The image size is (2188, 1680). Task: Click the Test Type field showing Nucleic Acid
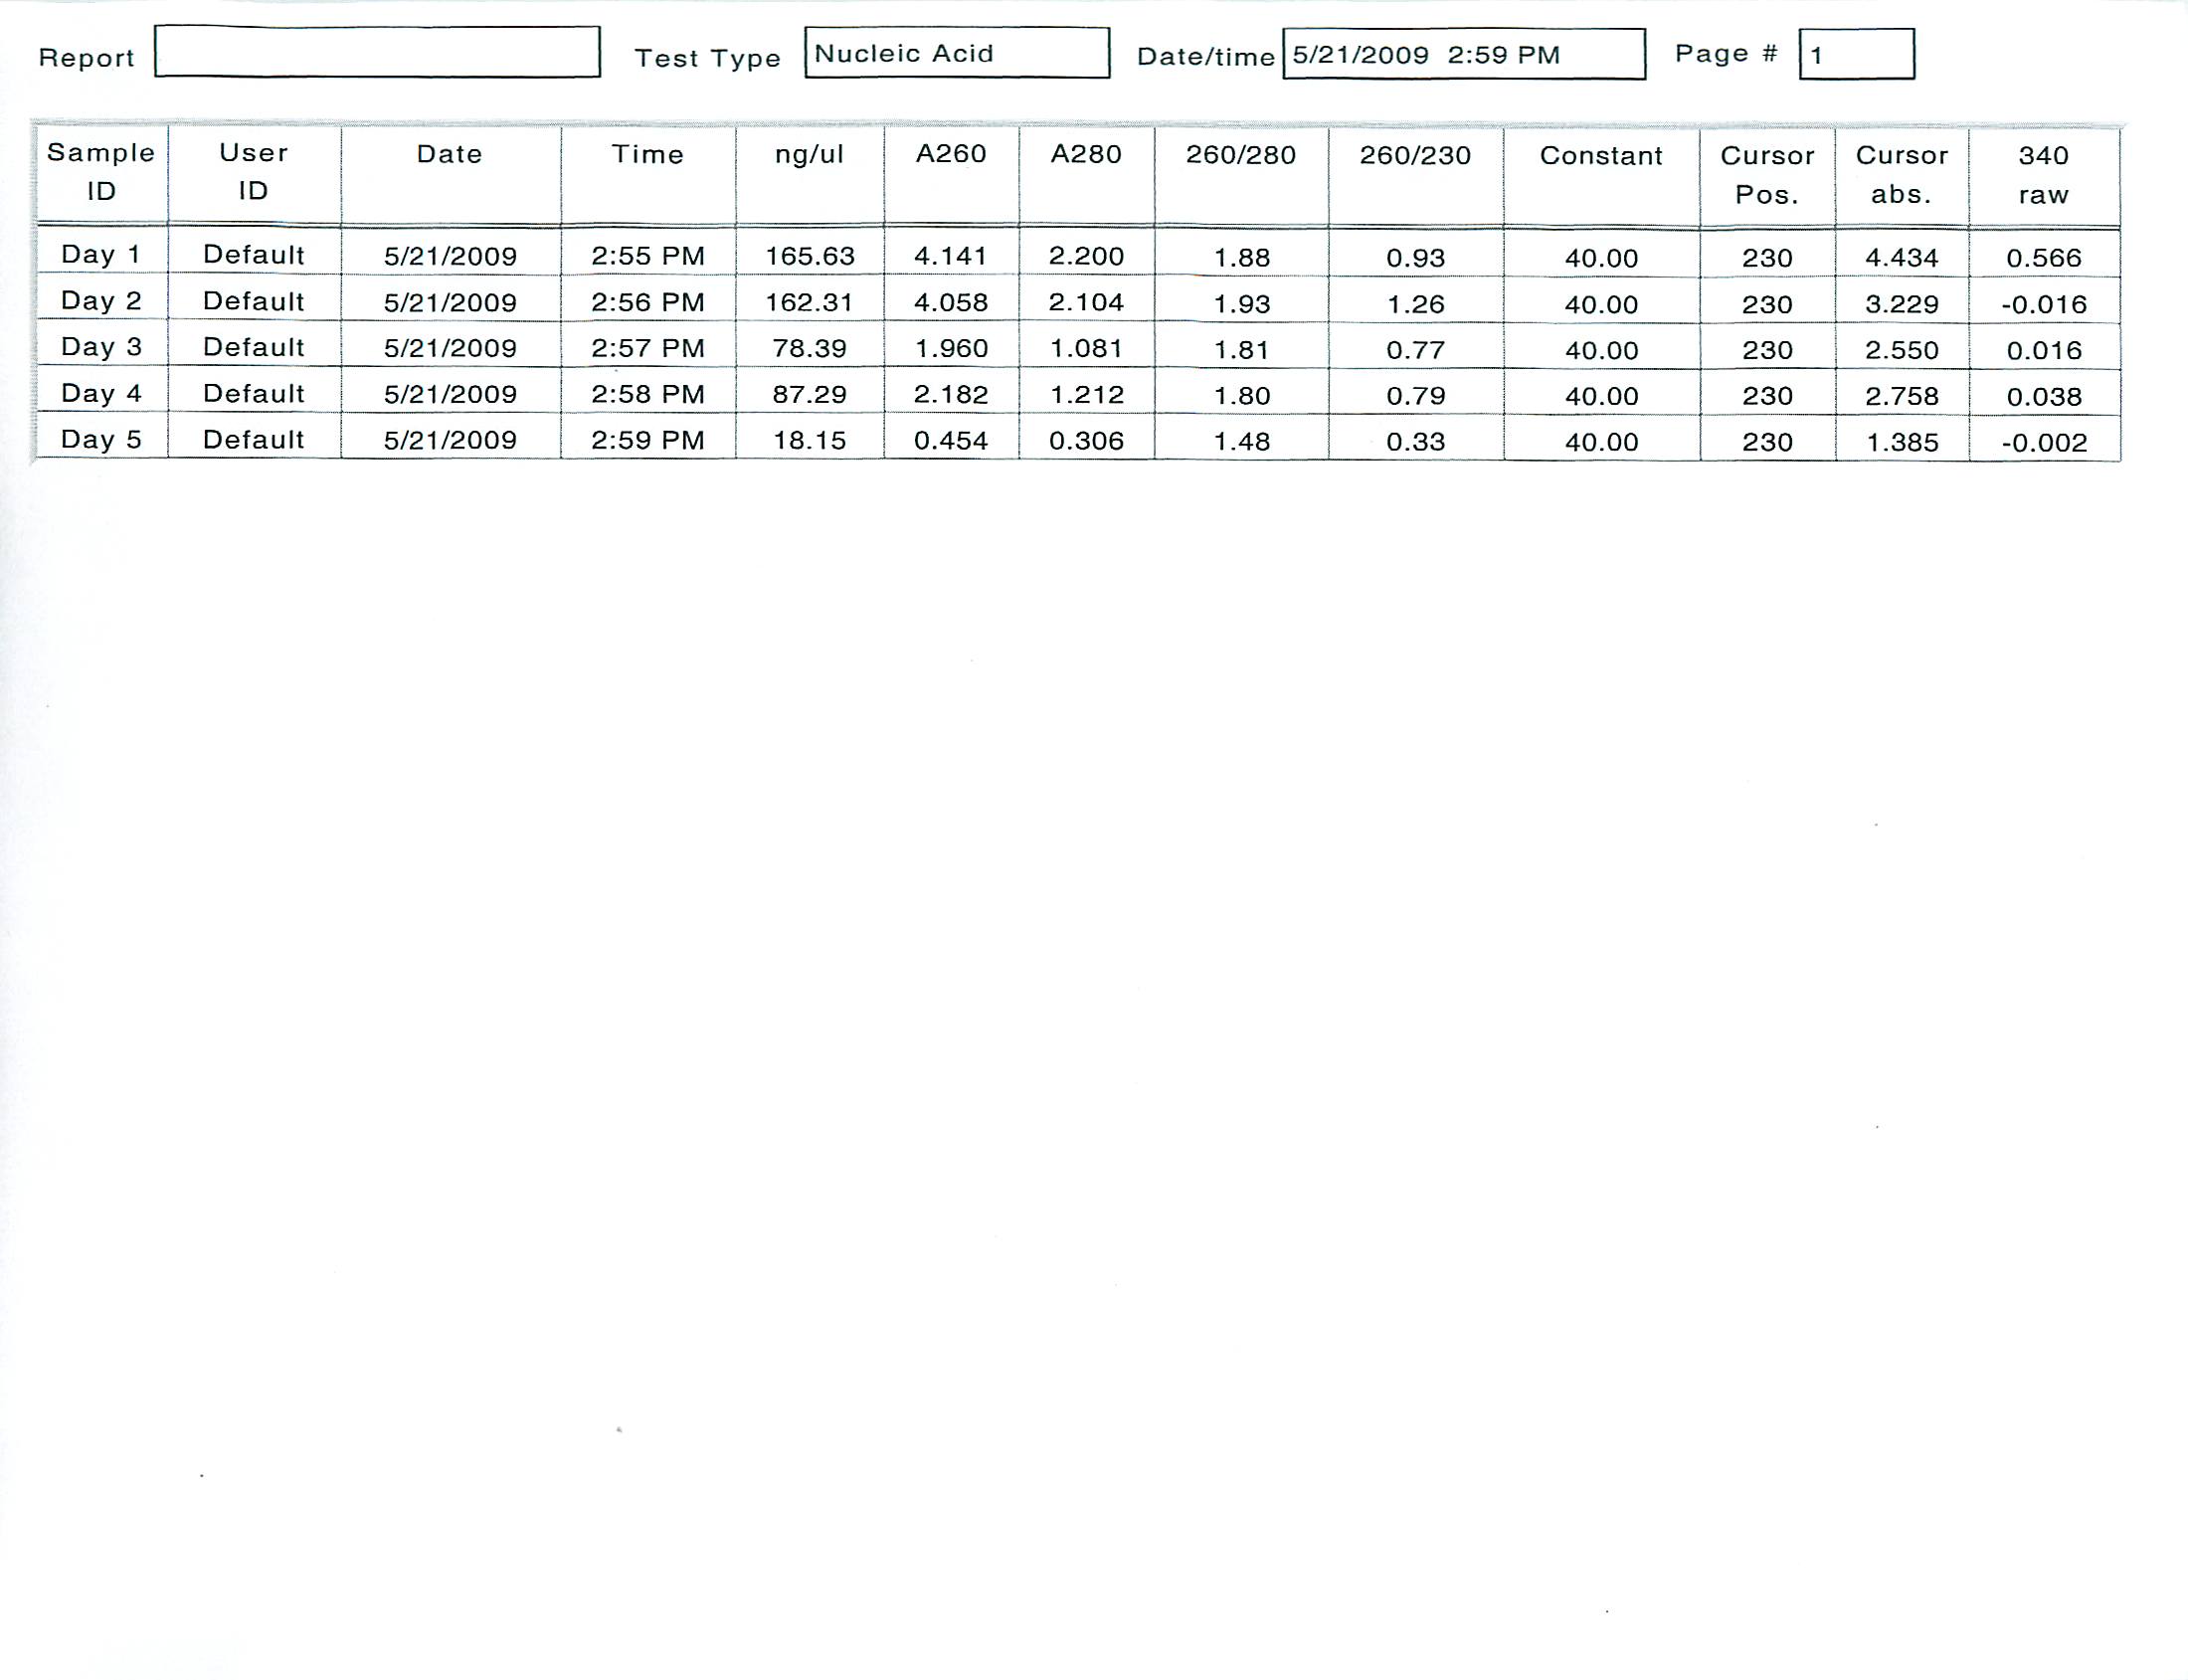click(957, 53)
